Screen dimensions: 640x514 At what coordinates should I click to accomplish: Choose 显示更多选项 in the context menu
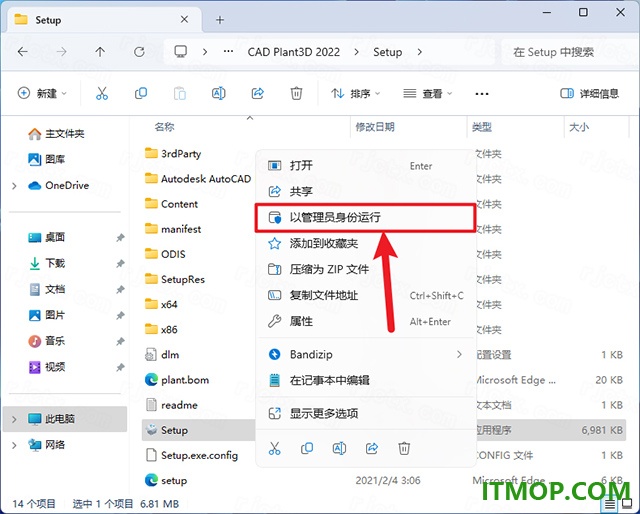coord(366,414)
